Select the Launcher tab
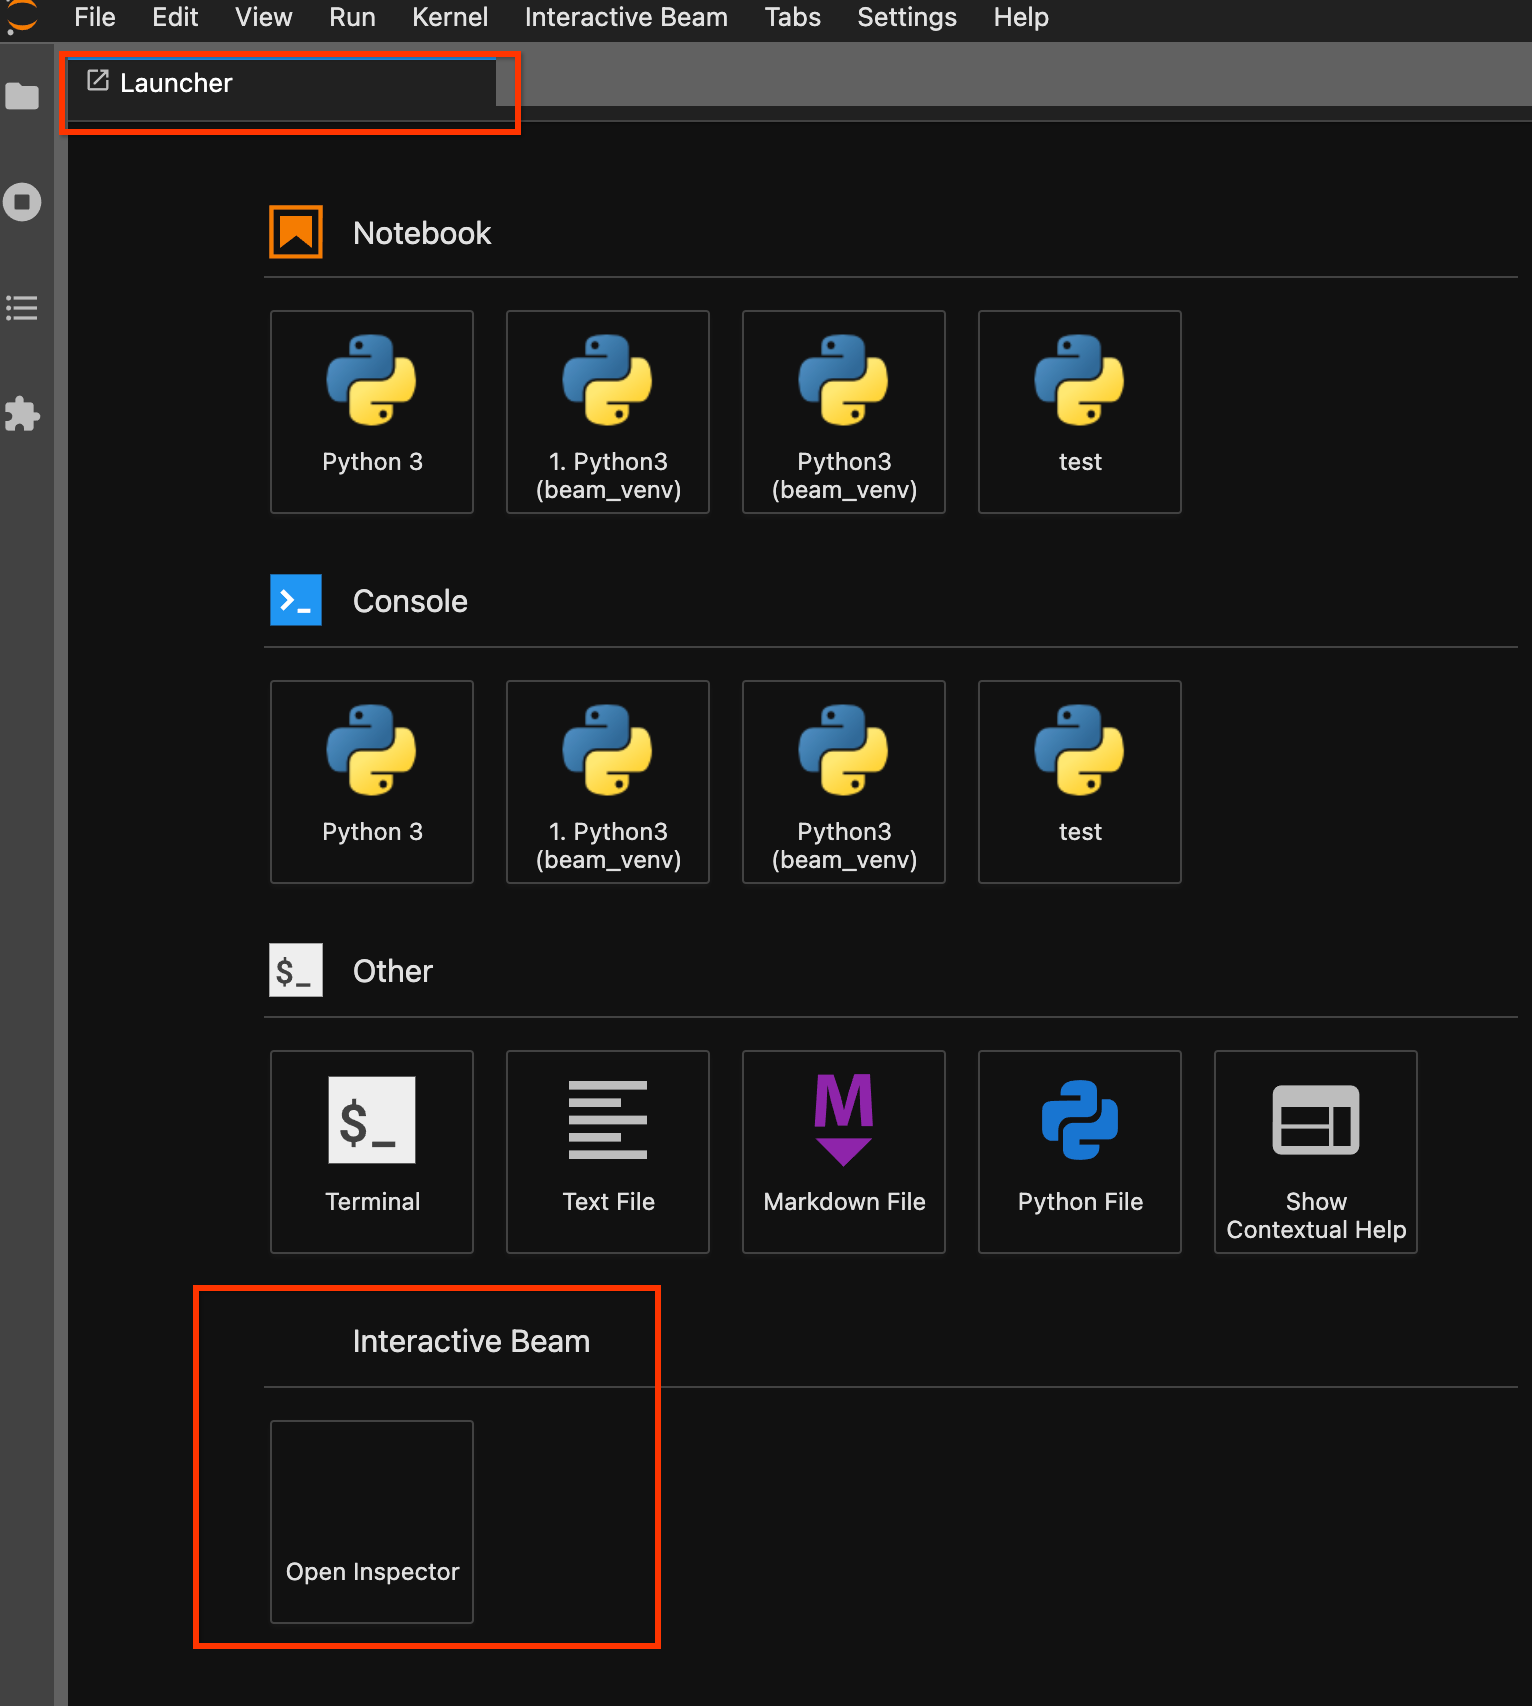The width and height of the screenshot is (1532, 1706). pos(176,83)
